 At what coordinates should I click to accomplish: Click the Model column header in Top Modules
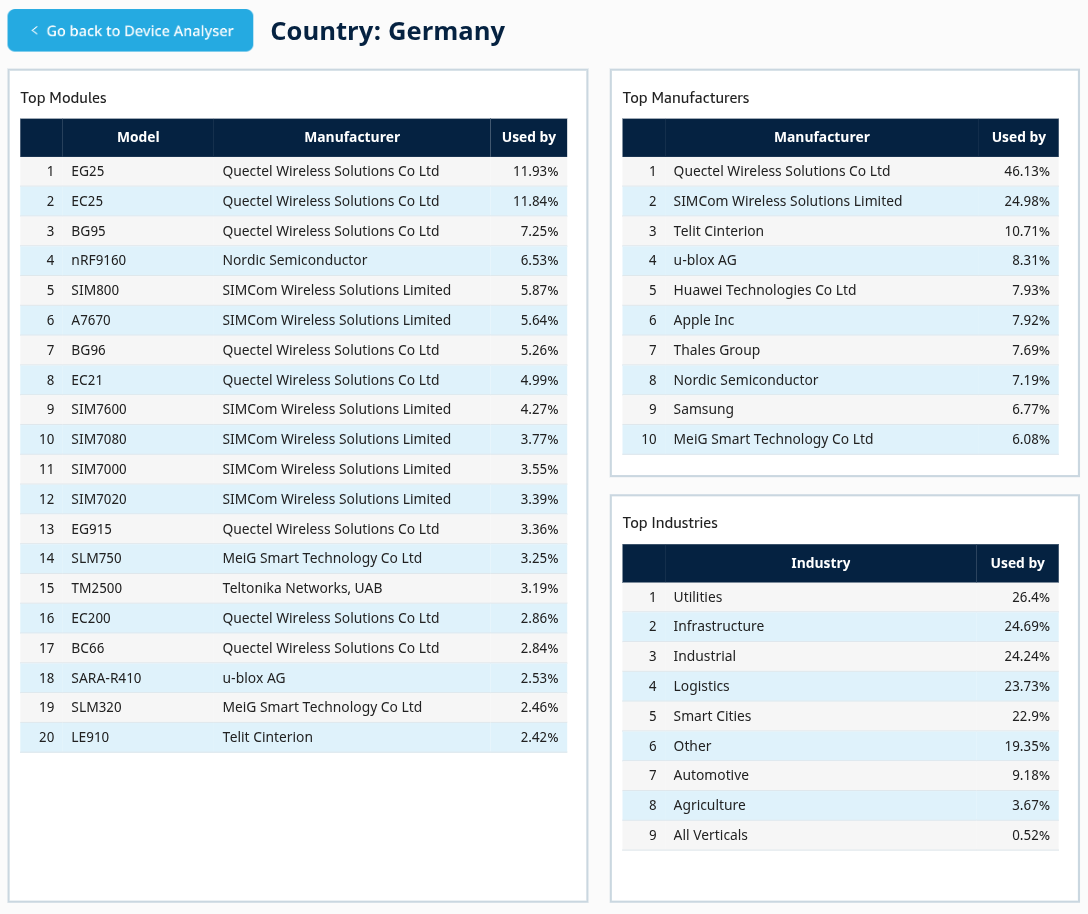138,137
